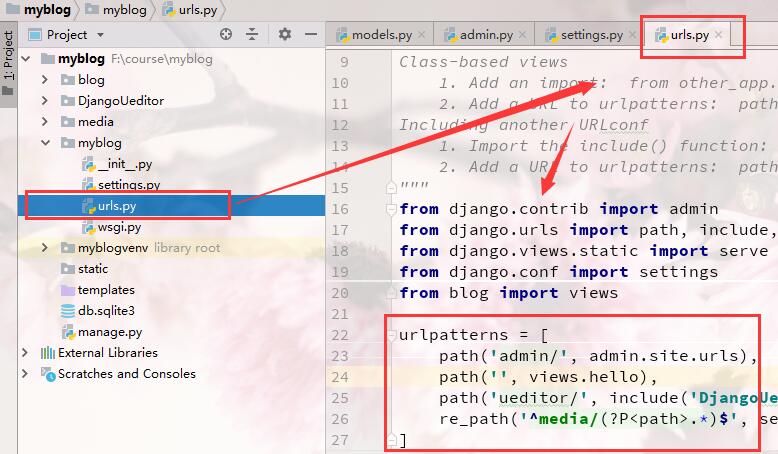Switch to the admin.py tab
Image resolution: width=778 pixels, height=454 pixels.
(479, 35)
